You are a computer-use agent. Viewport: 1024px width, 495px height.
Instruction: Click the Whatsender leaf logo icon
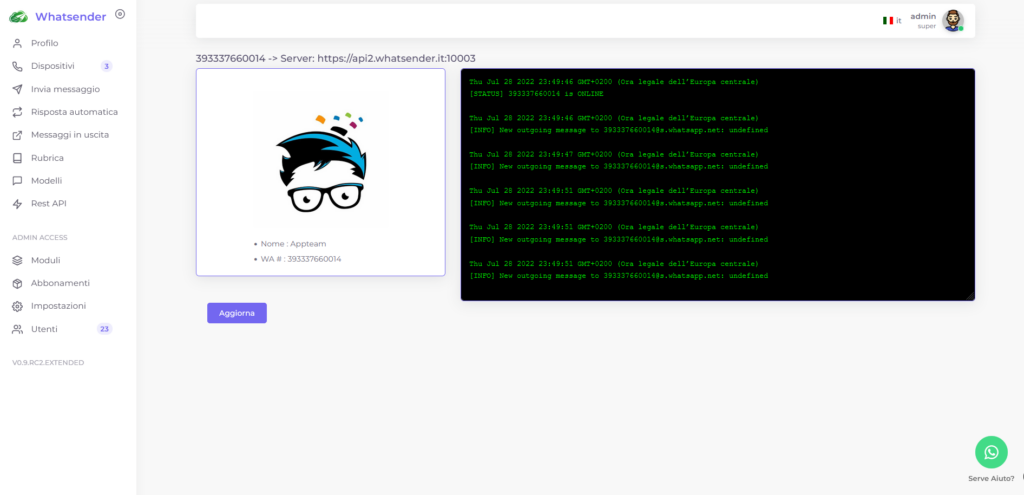pyautogui.click(x=18, y=17)
